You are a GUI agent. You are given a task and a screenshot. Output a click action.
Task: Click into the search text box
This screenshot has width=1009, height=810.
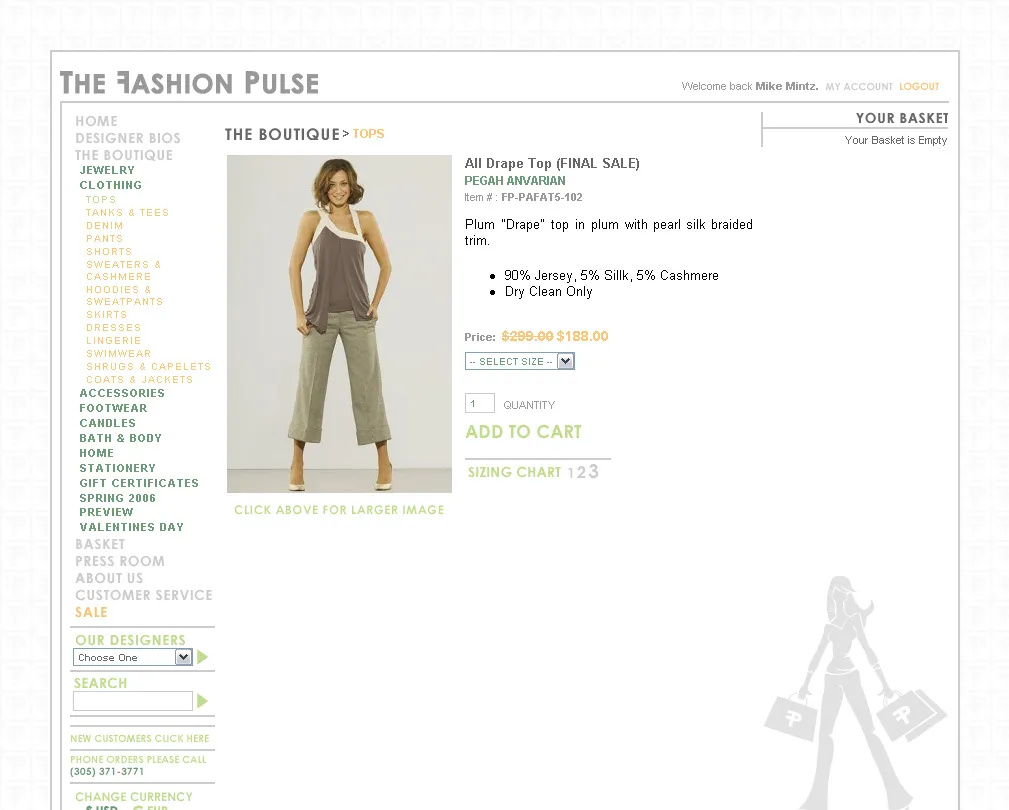[133, 701]
